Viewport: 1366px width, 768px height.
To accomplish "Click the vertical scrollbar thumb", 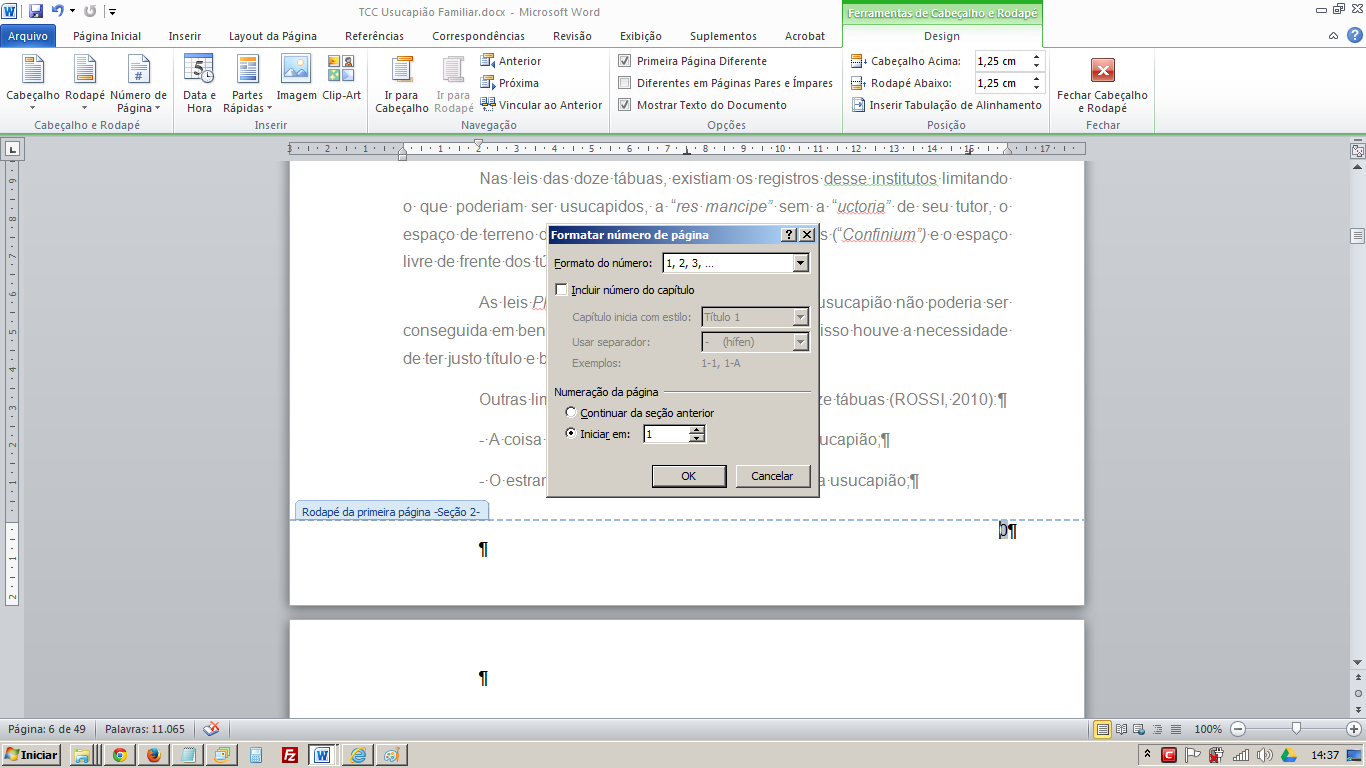I will (1358, 236).
